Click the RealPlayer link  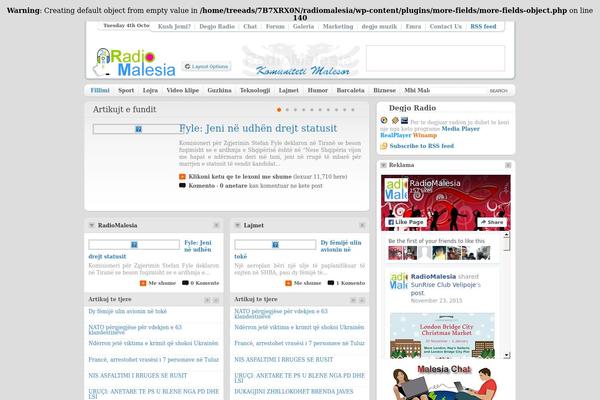[x=396, y=135]
